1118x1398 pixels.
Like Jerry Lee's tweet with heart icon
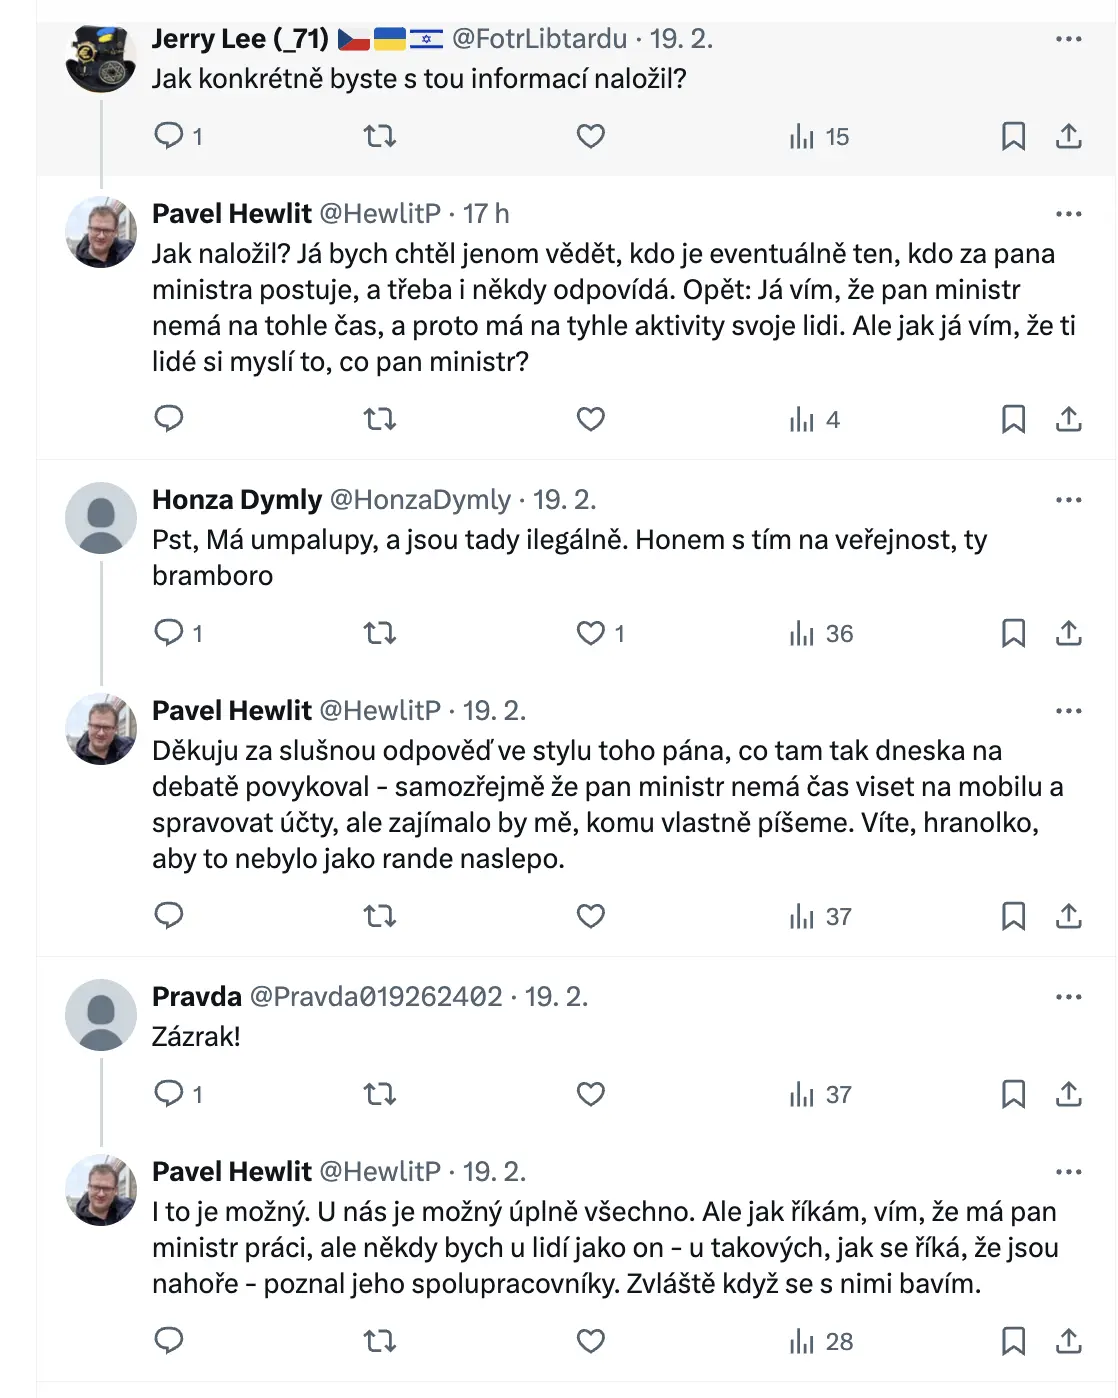(x=591, y=136)
